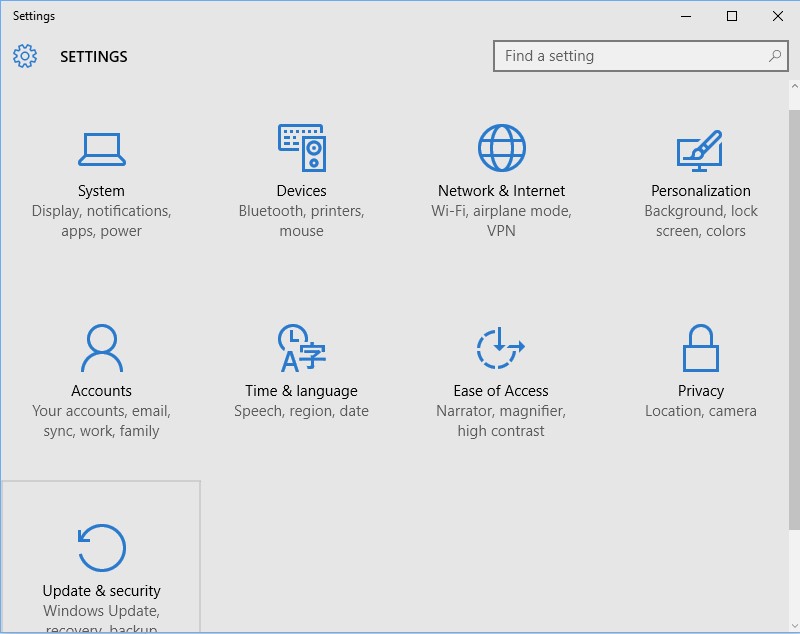Click the Personalization category title
The width and height of the screenshot is (800, 634).
tap(701, 191)
